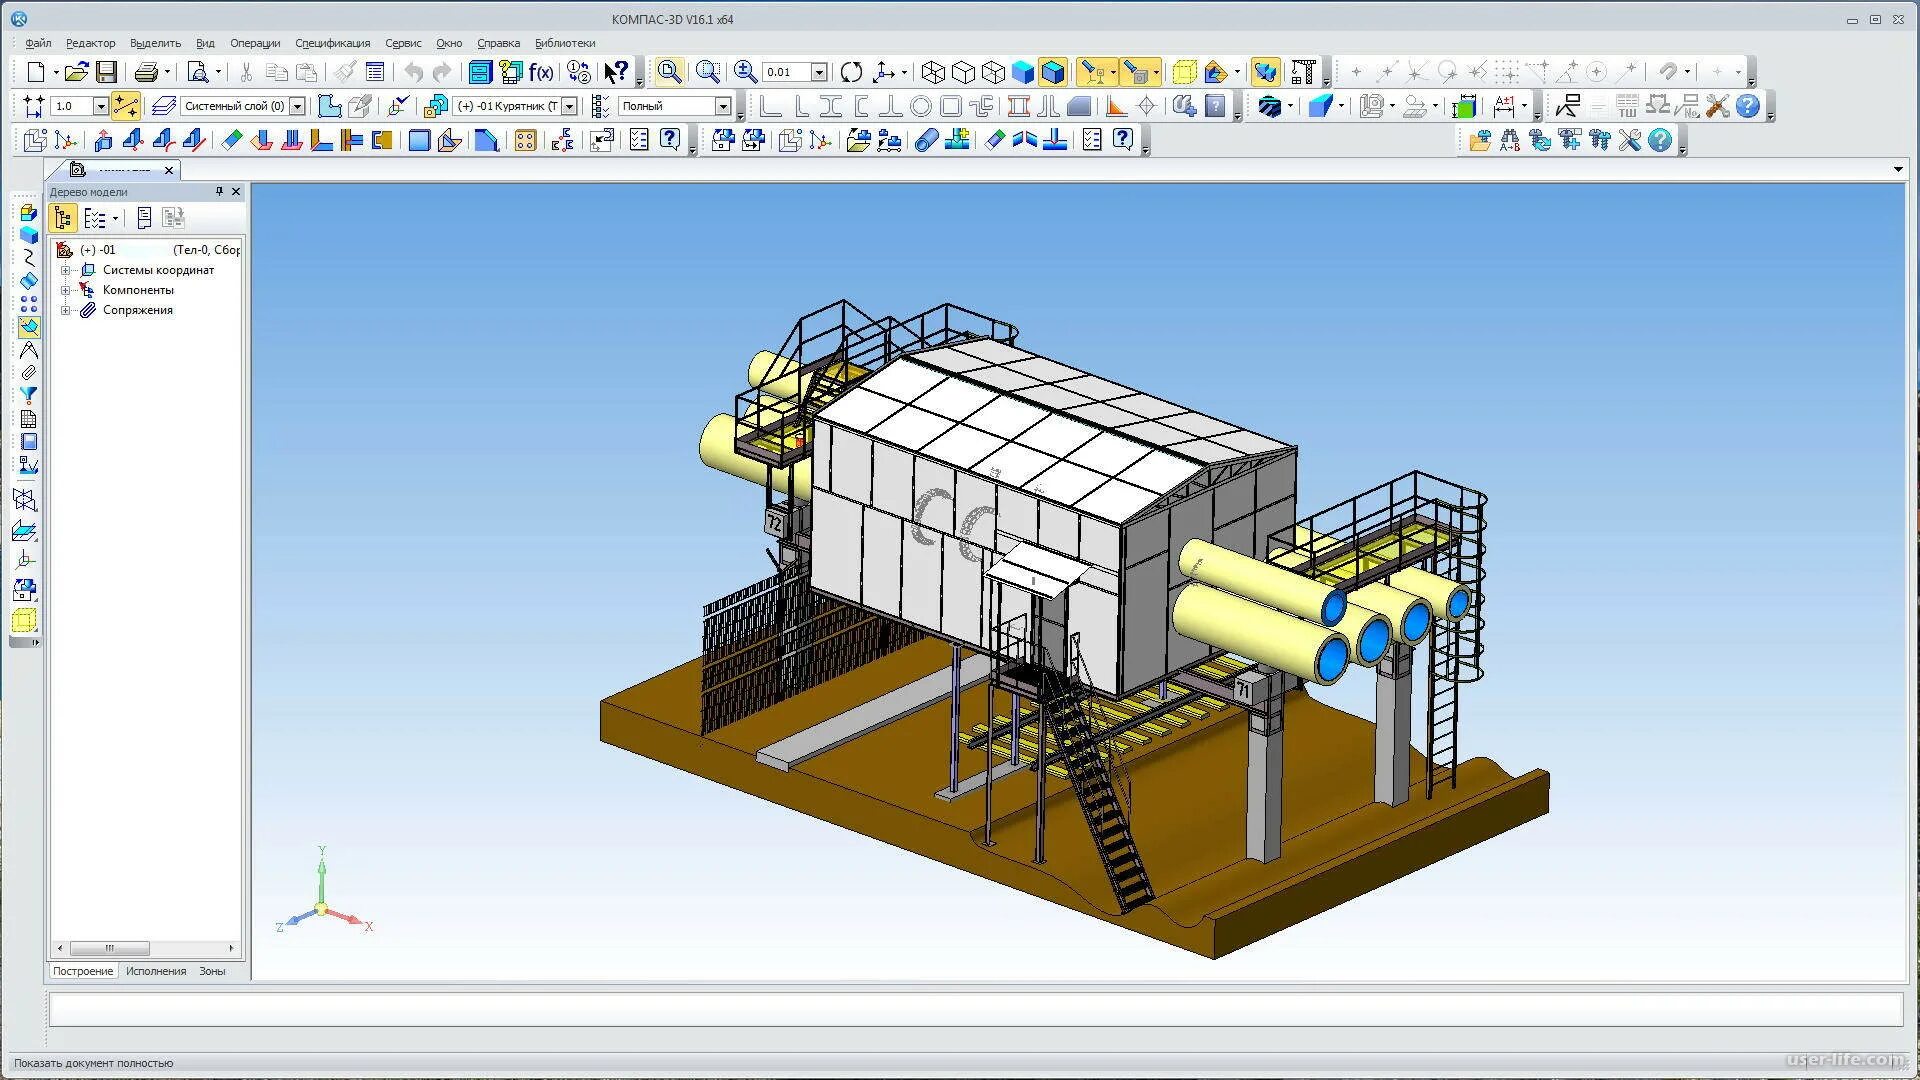
Task: Click the model tree horizontal scrollbar
Action: point(110,948)
